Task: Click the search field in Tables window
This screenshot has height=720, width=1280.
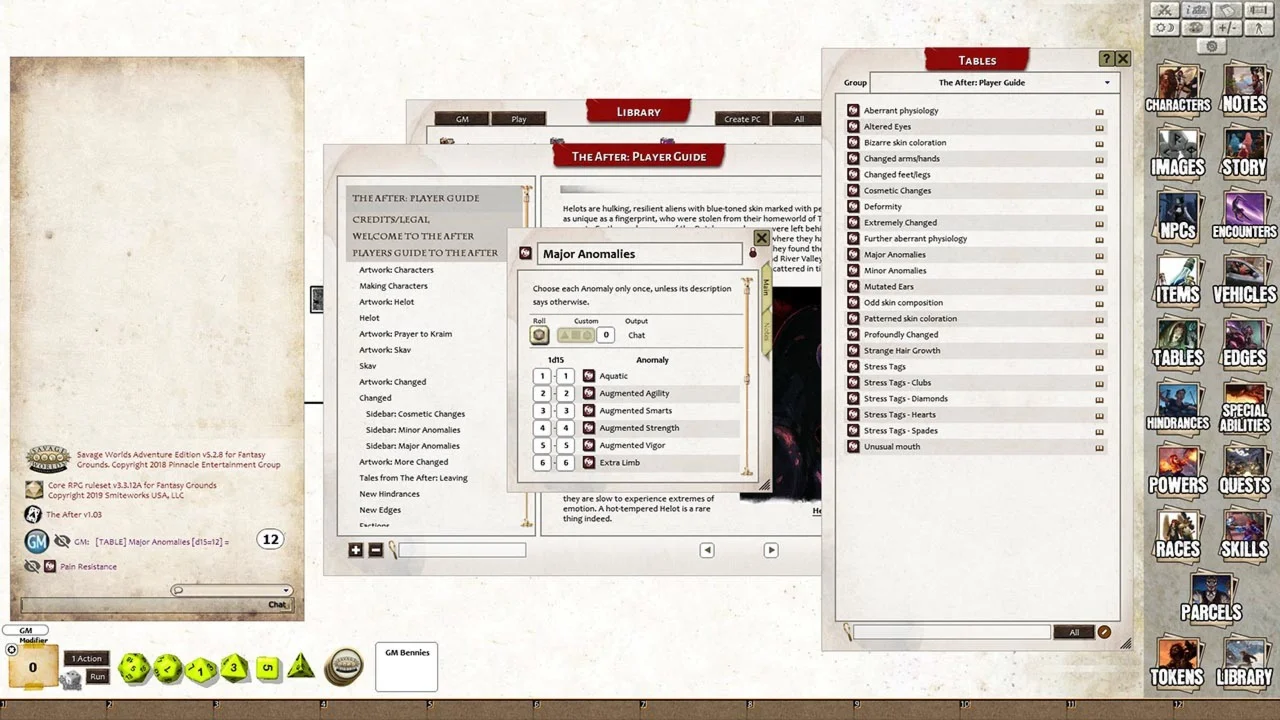Action: pos(951,632)
